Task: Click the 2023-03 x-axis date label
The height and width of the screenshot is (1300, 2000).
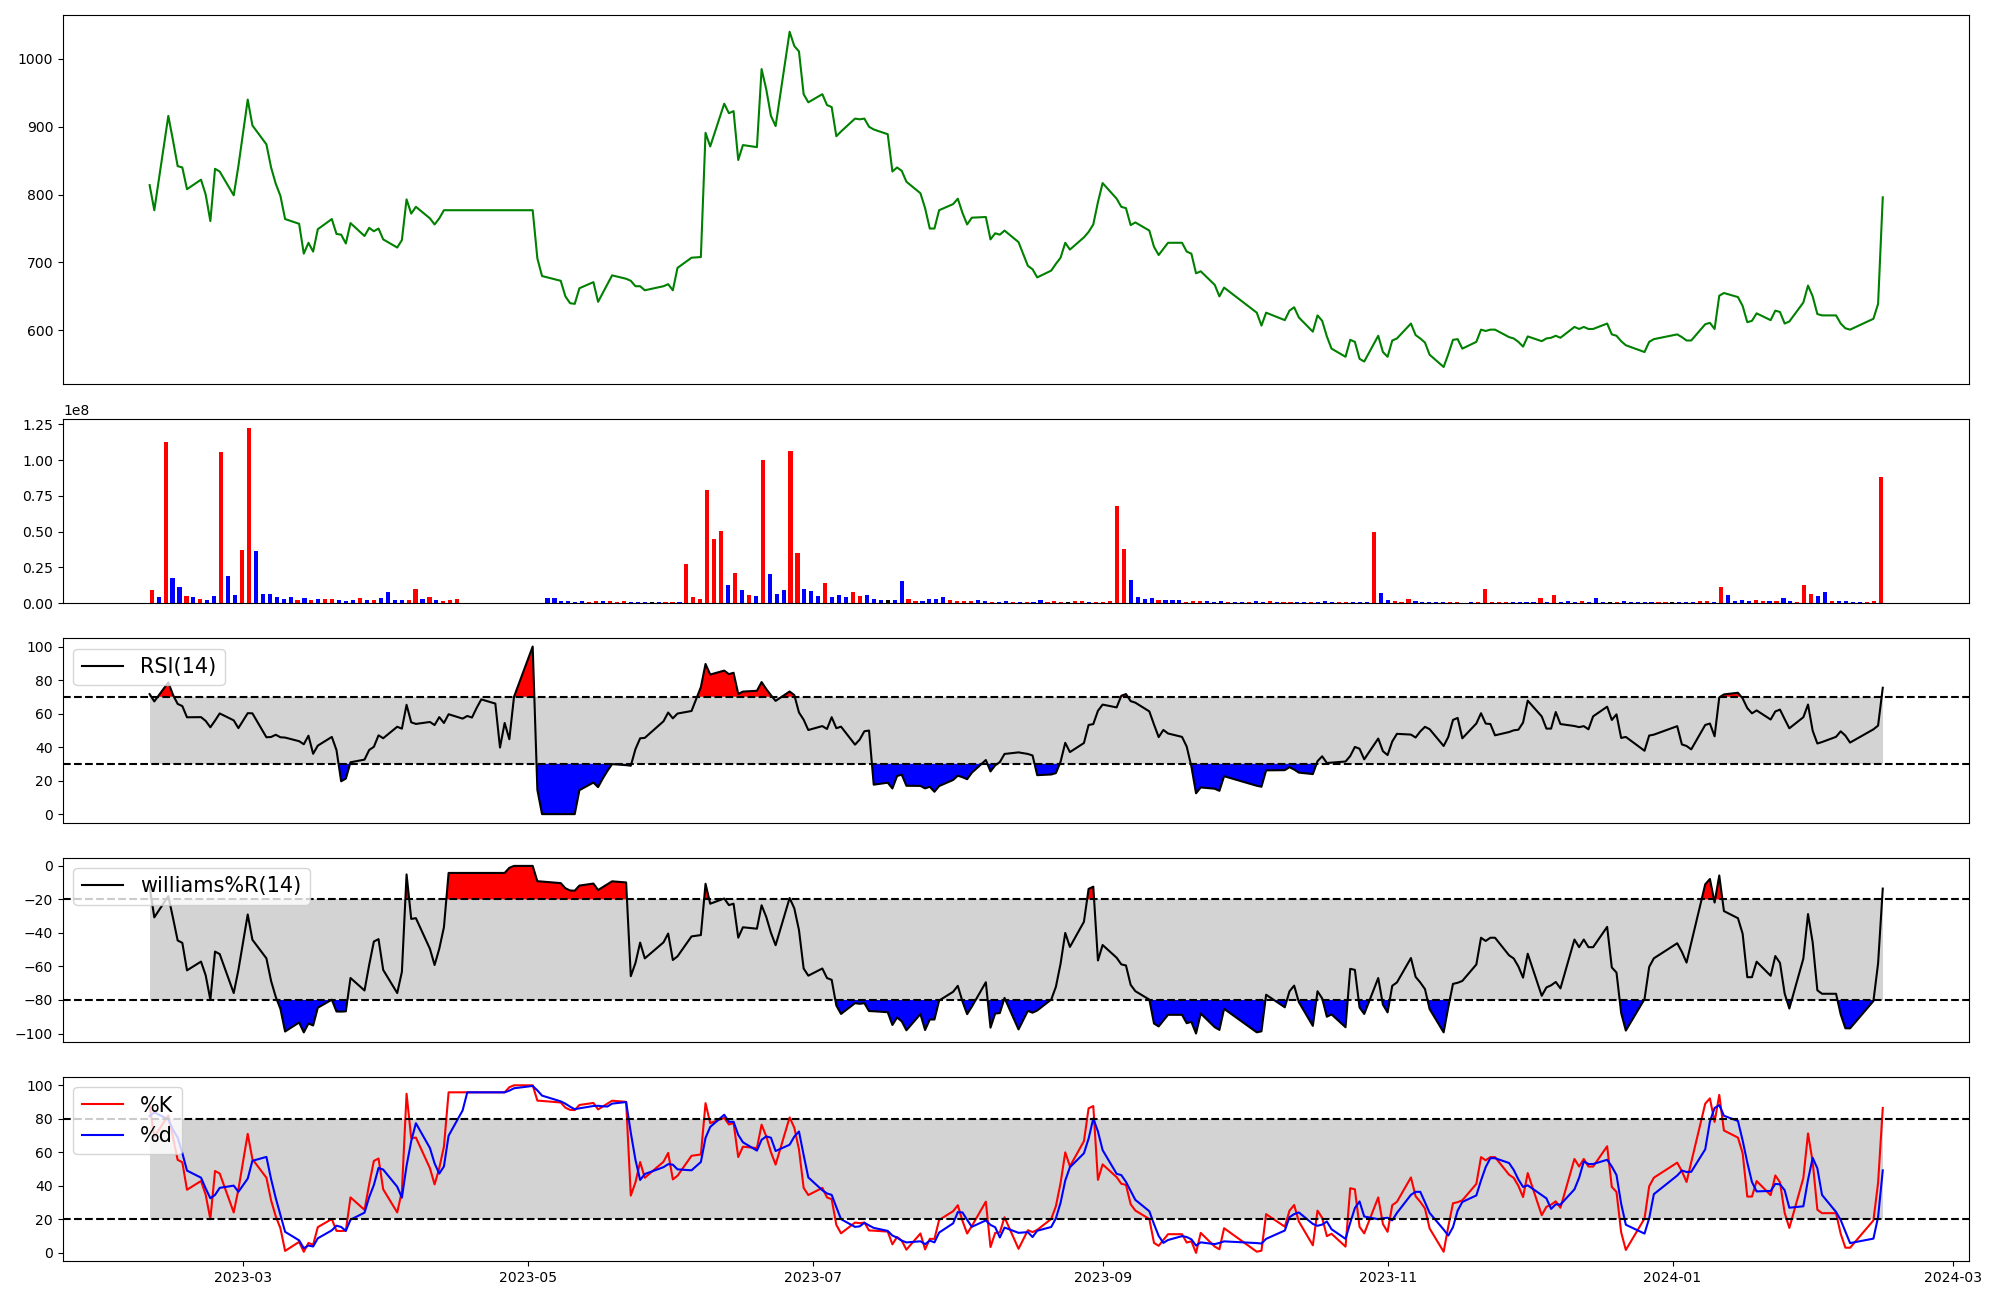Action: (243, 1276)
